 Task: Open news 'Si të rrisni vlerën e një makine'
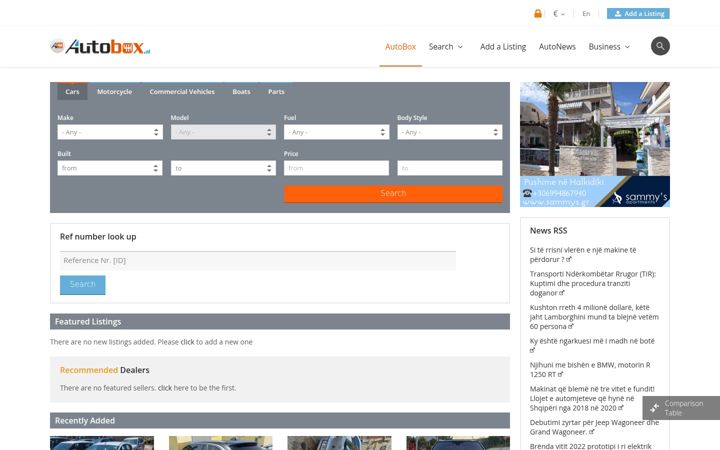pos(583,254)
